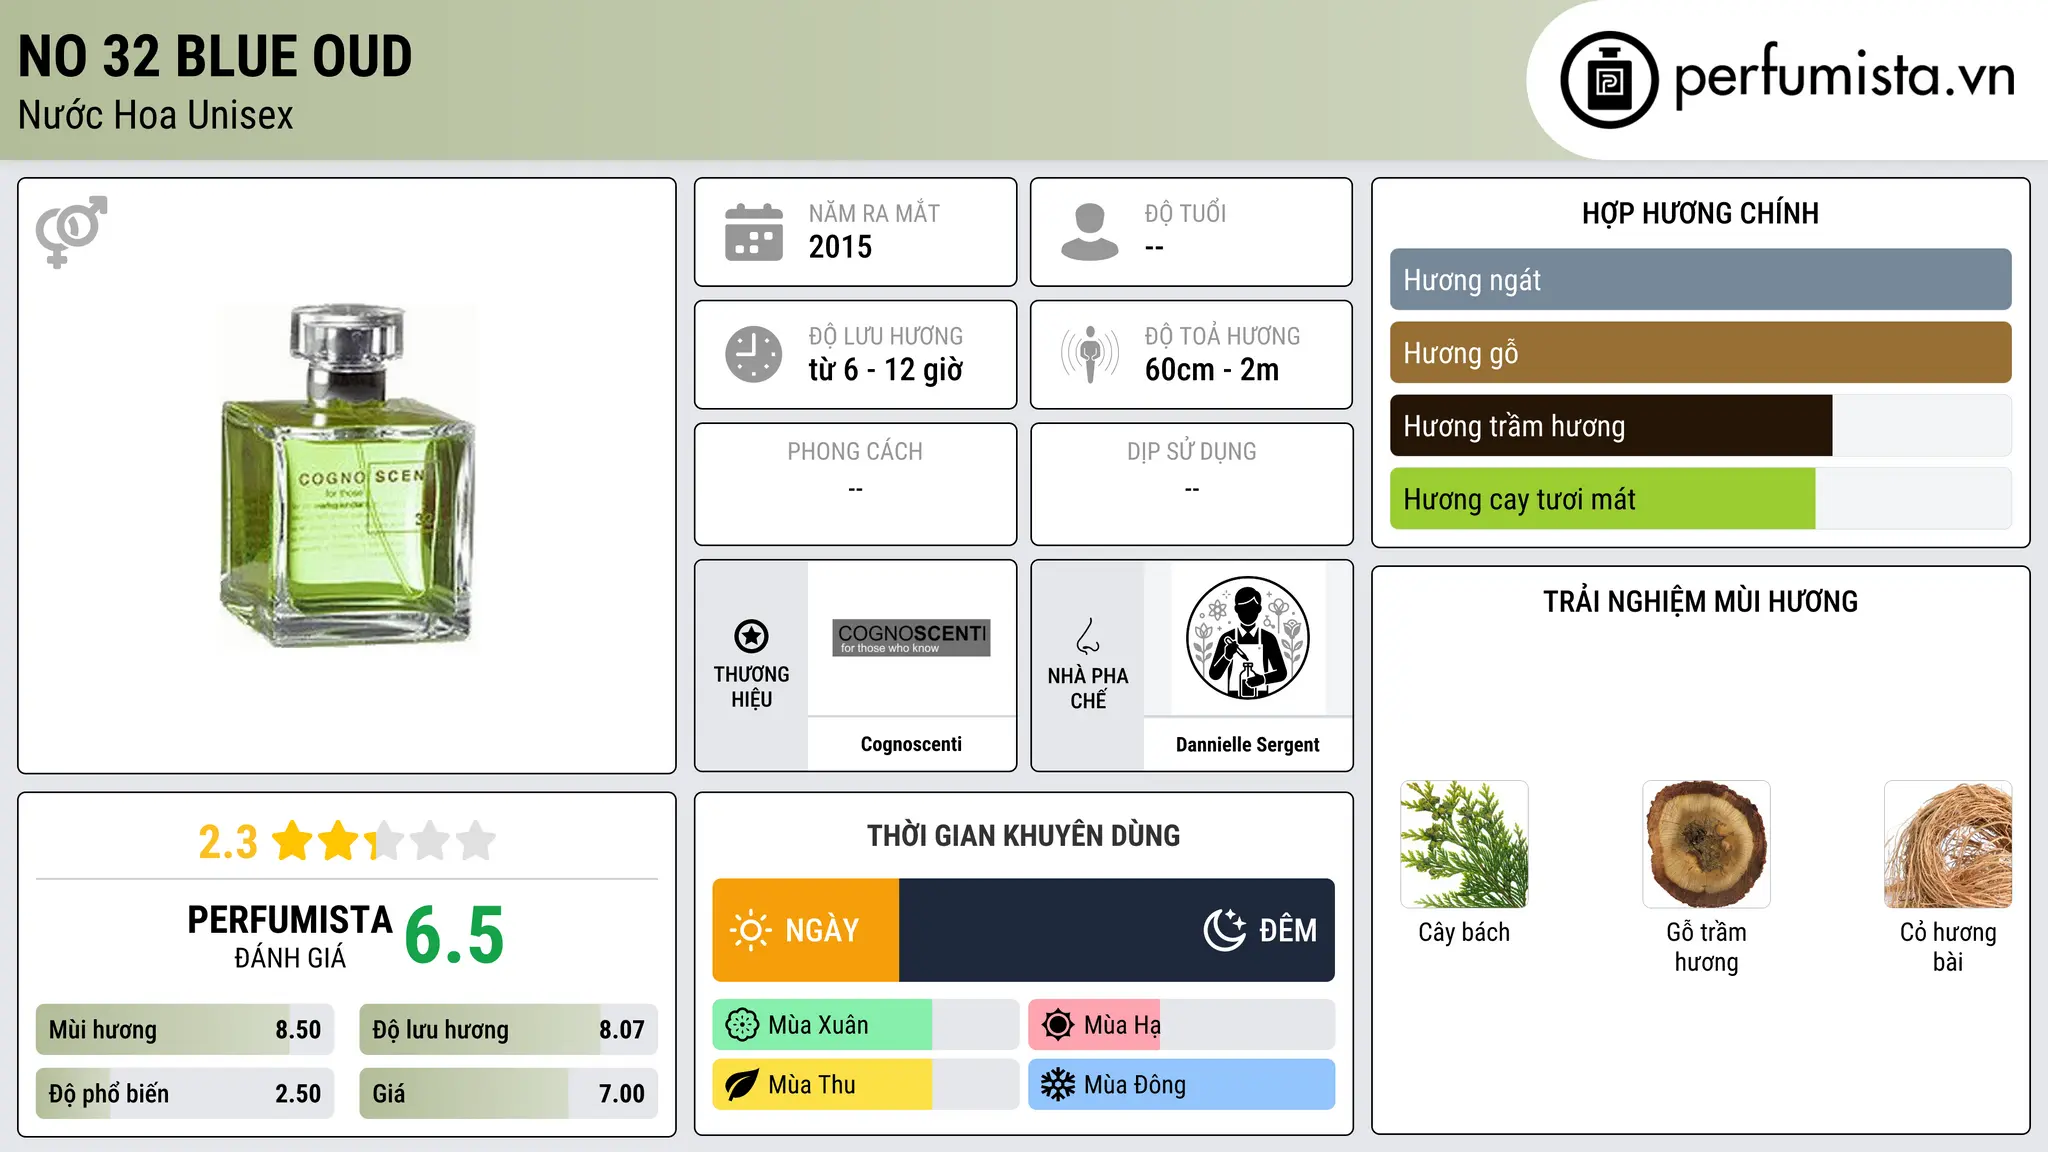The height and width of the screenshot is (1152, 2048).
Task: Click the snowflake icon for Mùa Đông
Action: coord(1058,1085)
